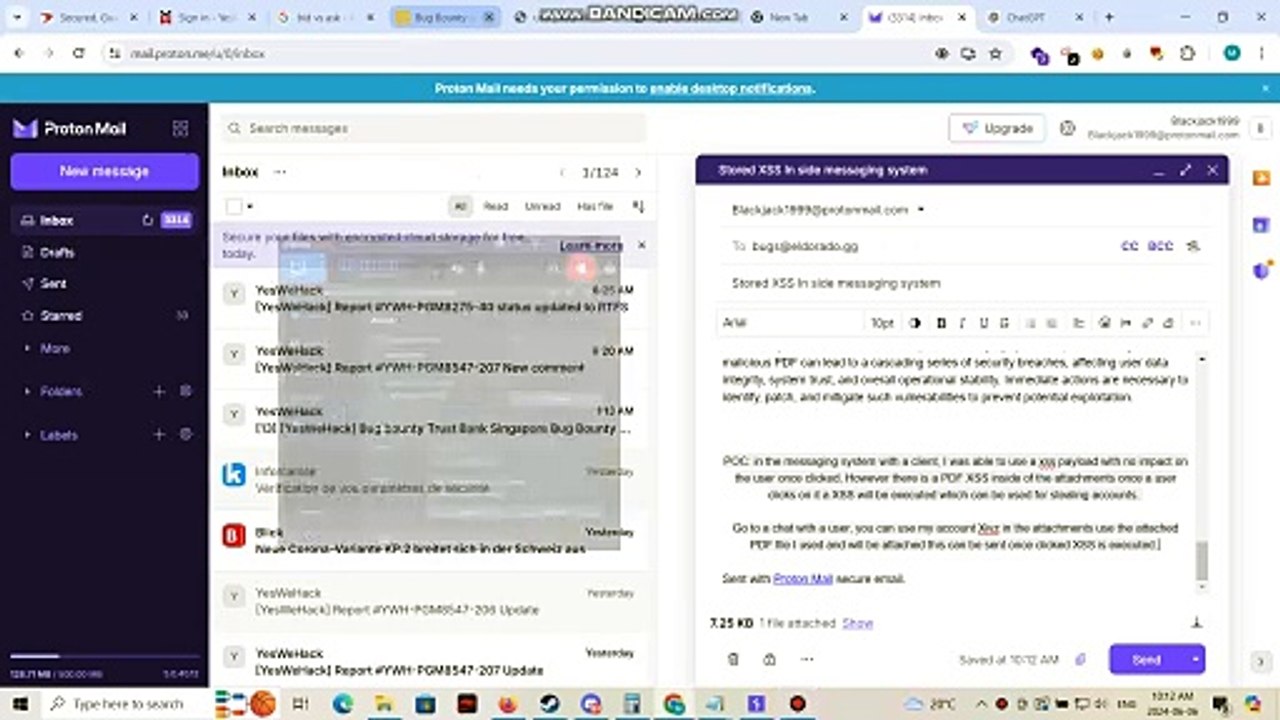The height and width of the screenshot is (720, 1280).
Task: Open the Inbox folder in sidebar
Action: pos(57,220)
